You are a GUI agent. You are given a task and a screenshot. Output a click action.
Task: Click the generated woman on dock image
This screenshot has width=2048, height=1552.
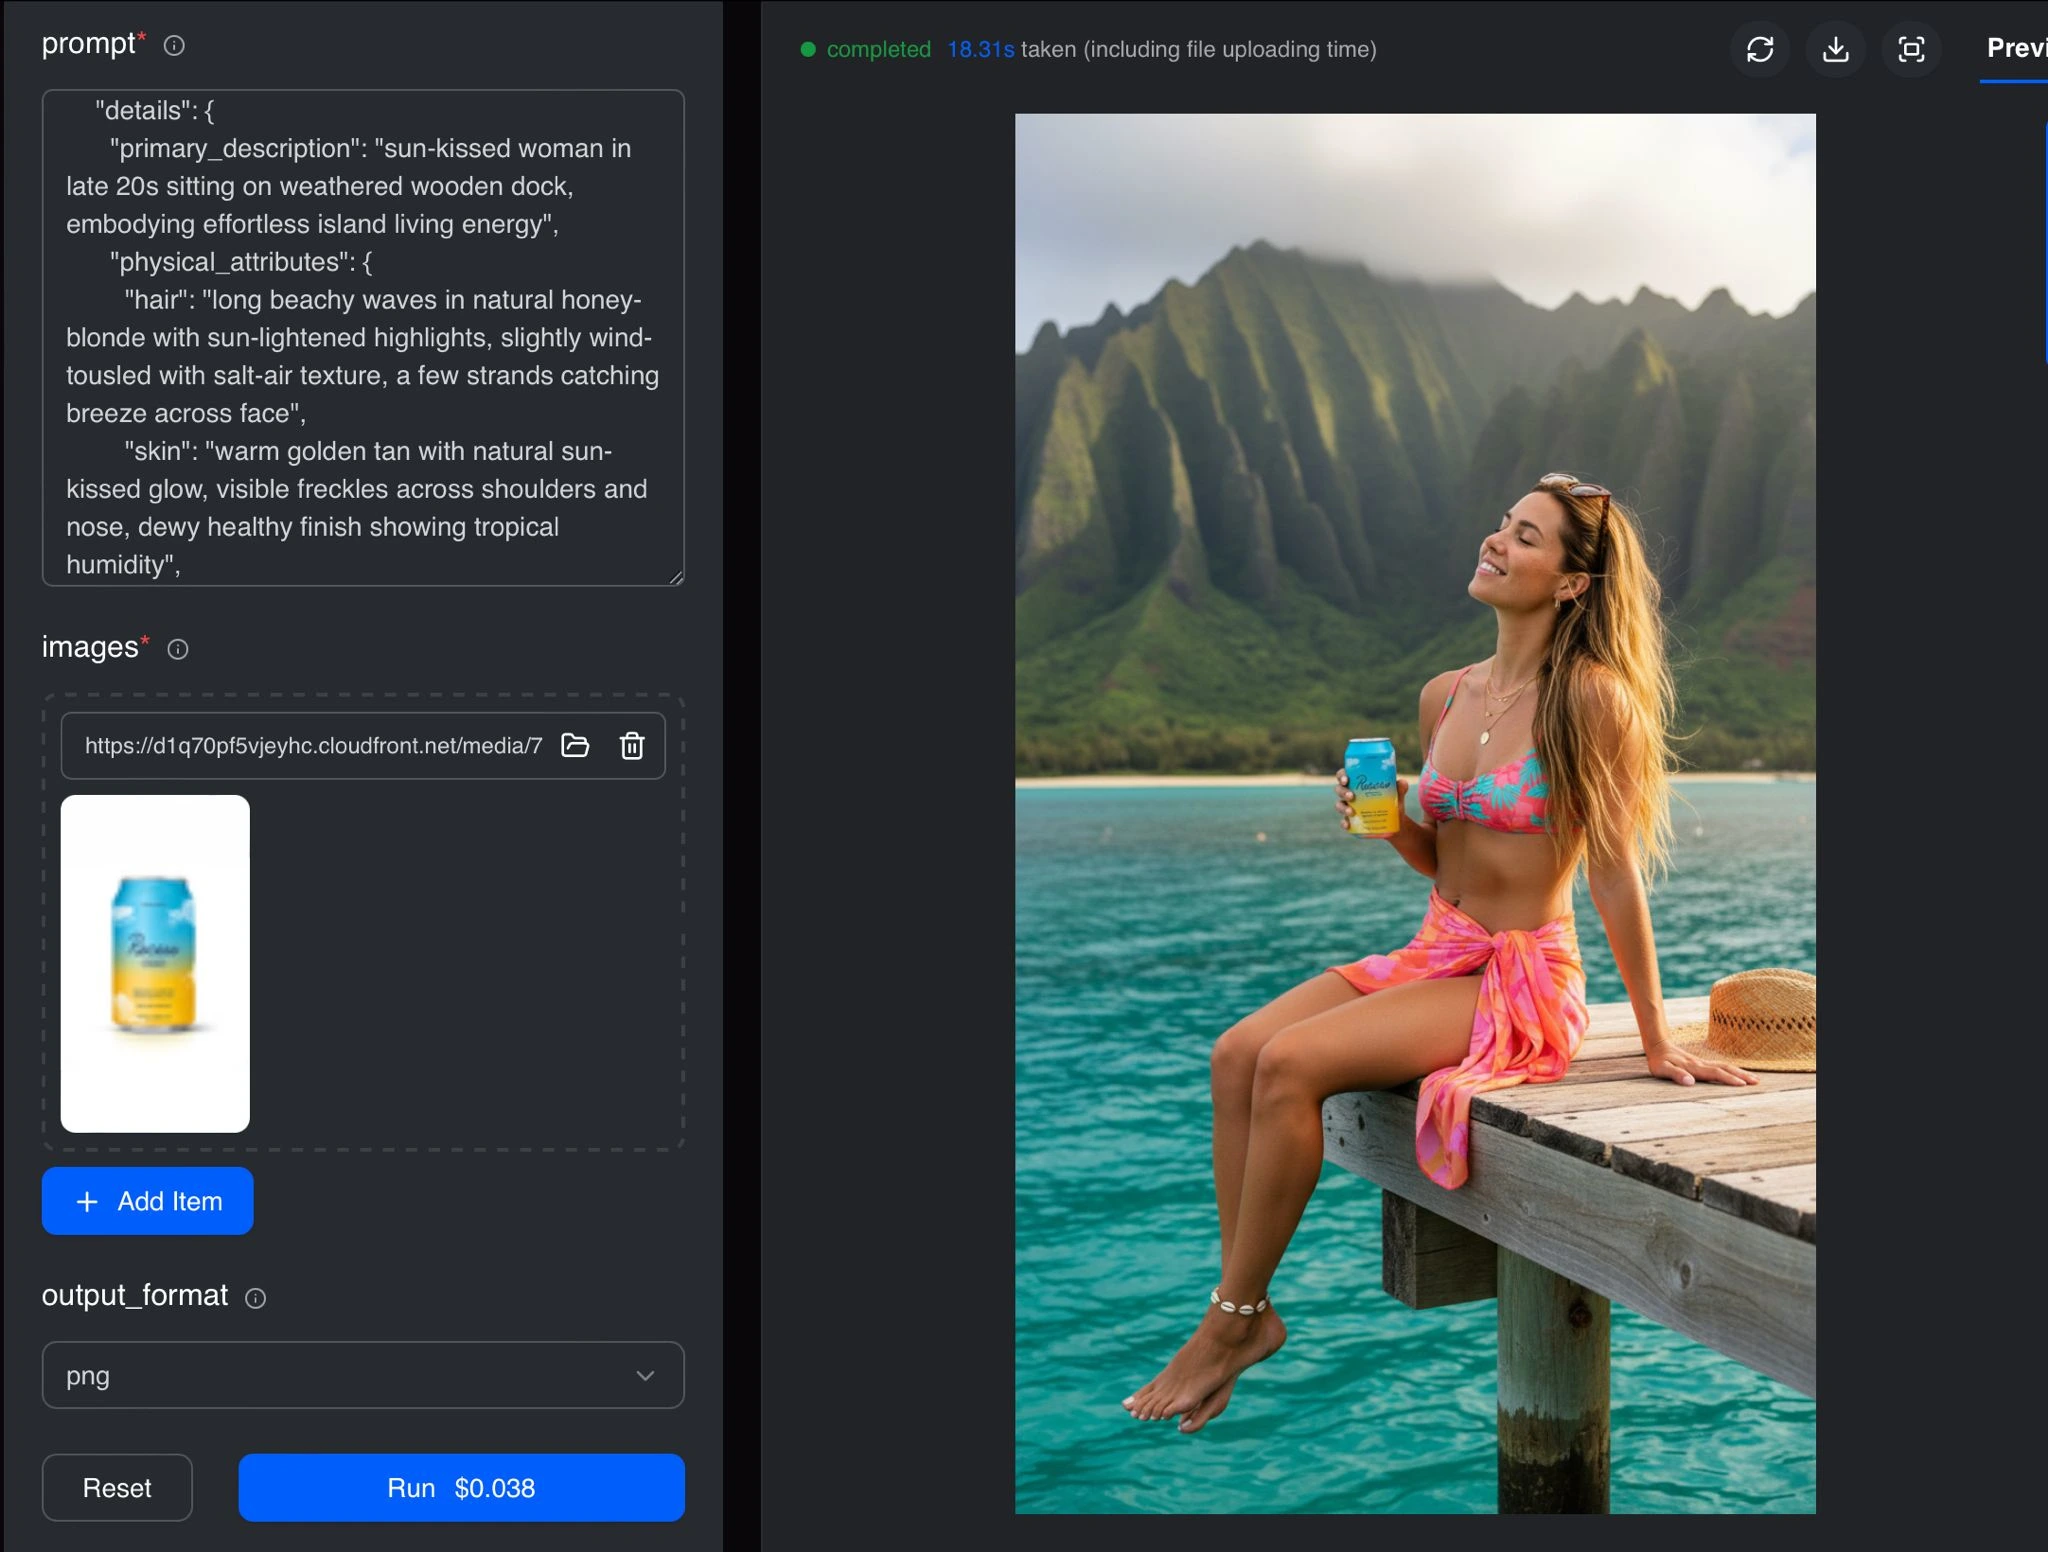pyautogui.click(x=1415, y=812)
